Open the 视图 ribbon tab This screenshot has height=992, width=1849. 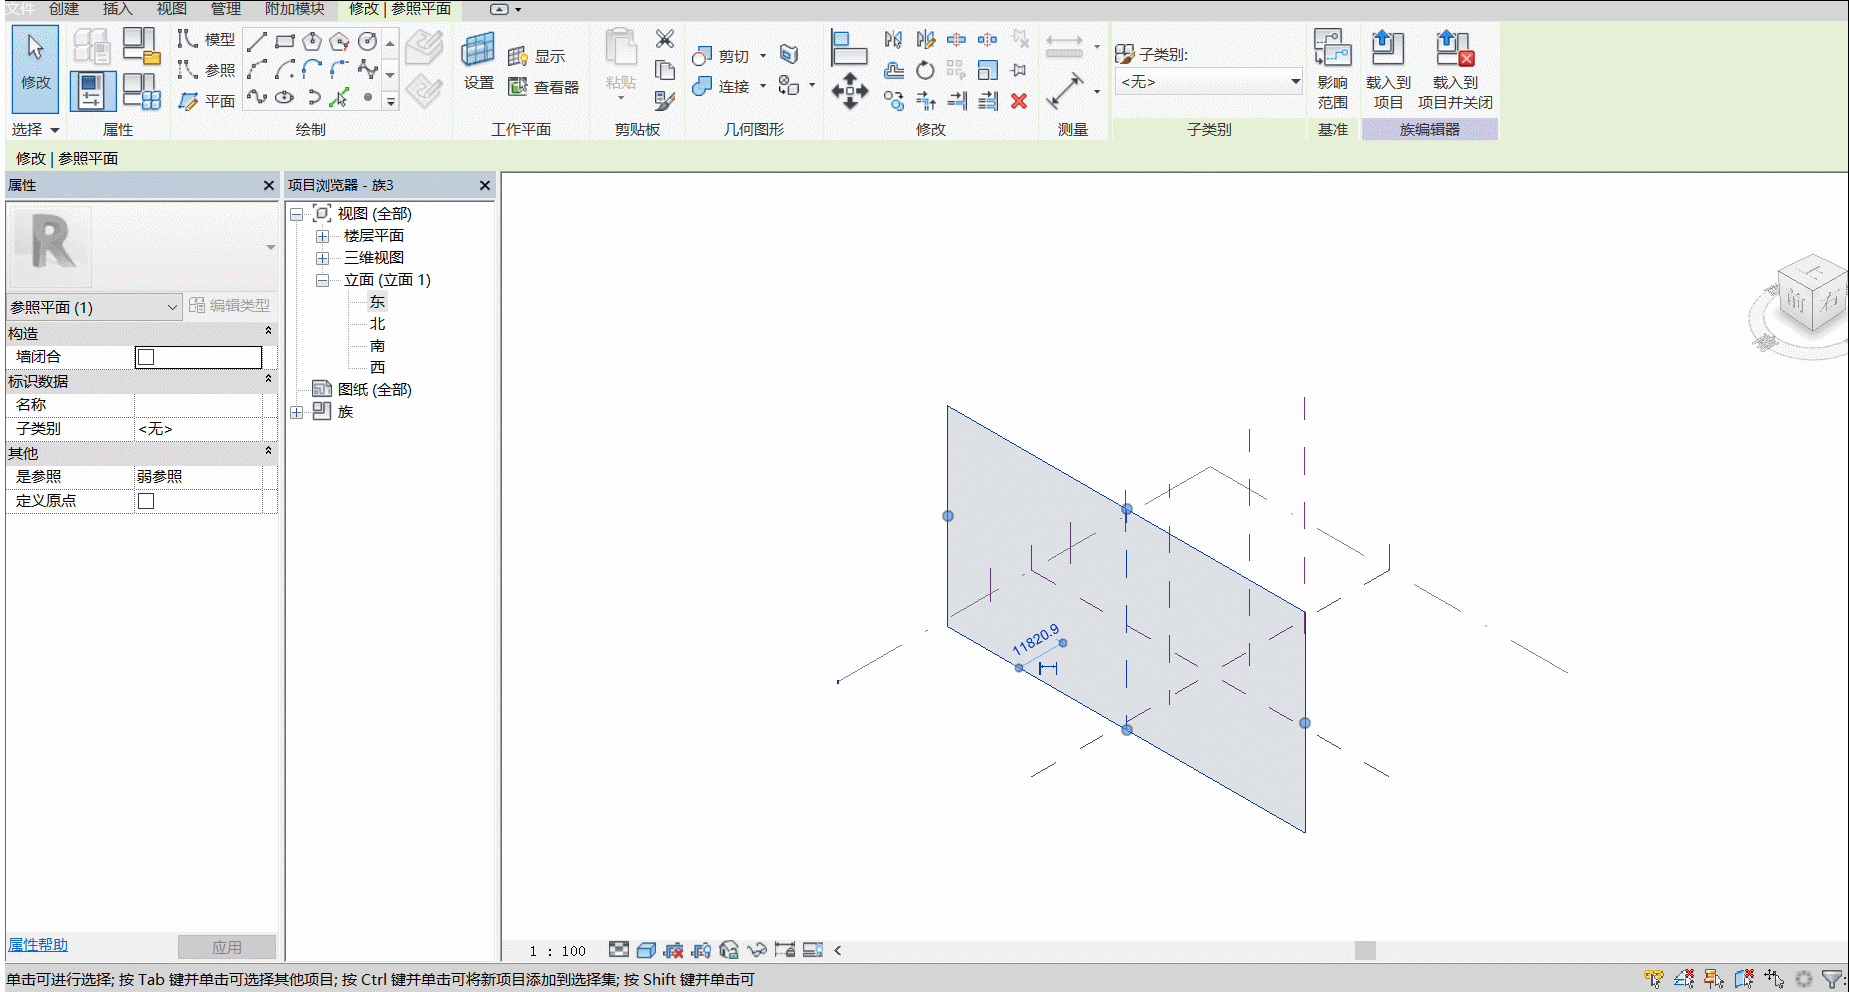point(171,9)
